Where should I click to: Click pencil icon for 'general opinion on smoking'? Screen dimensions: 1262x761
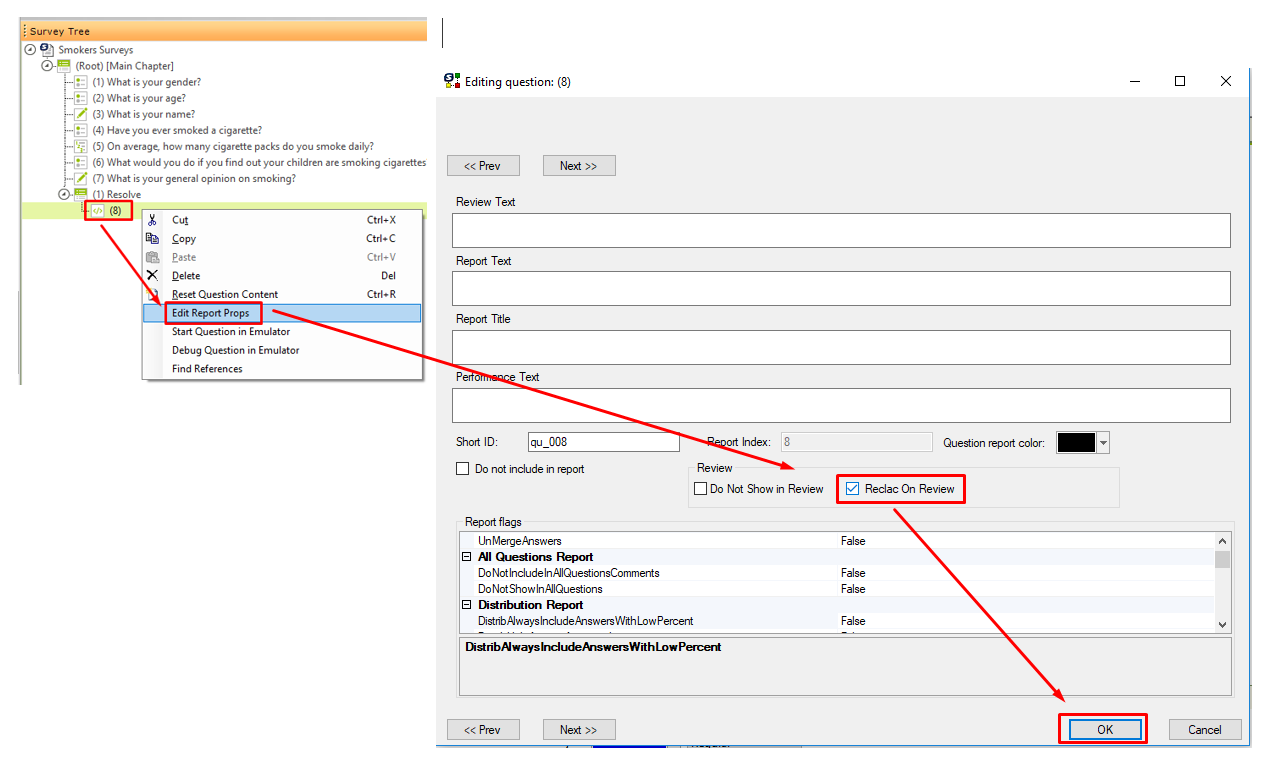81,178
